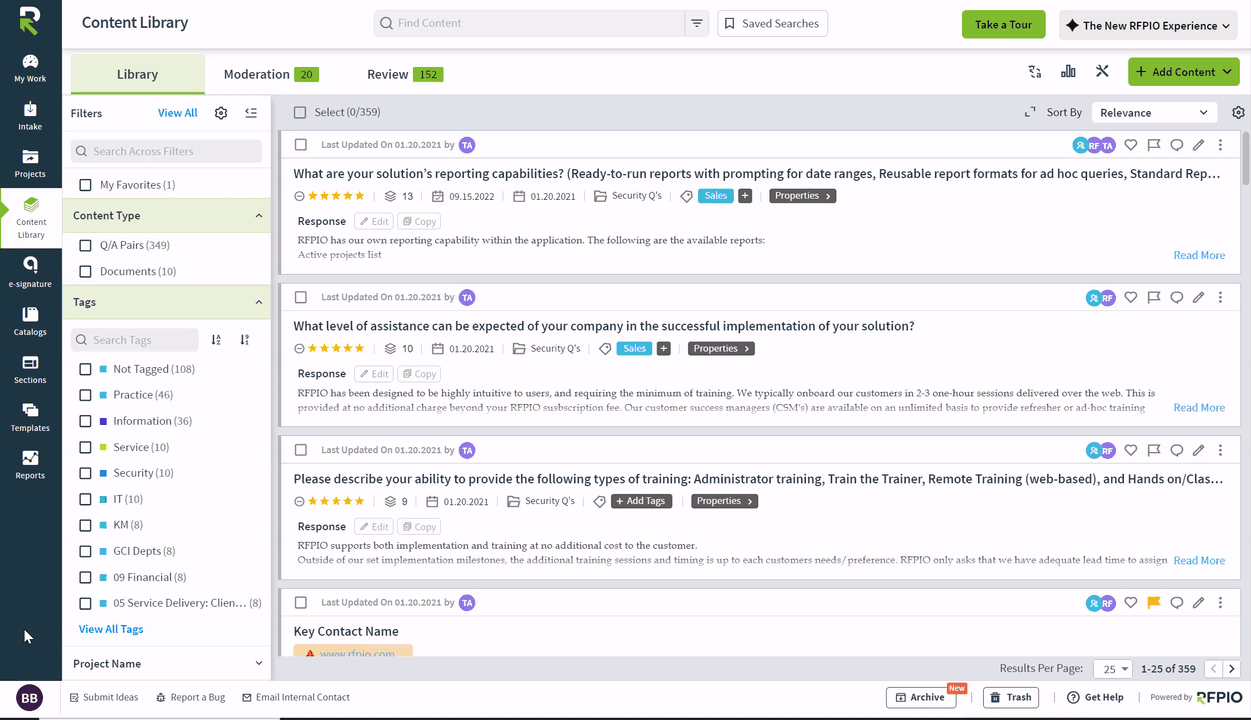Comment on the types of training question

[1177, 450]
